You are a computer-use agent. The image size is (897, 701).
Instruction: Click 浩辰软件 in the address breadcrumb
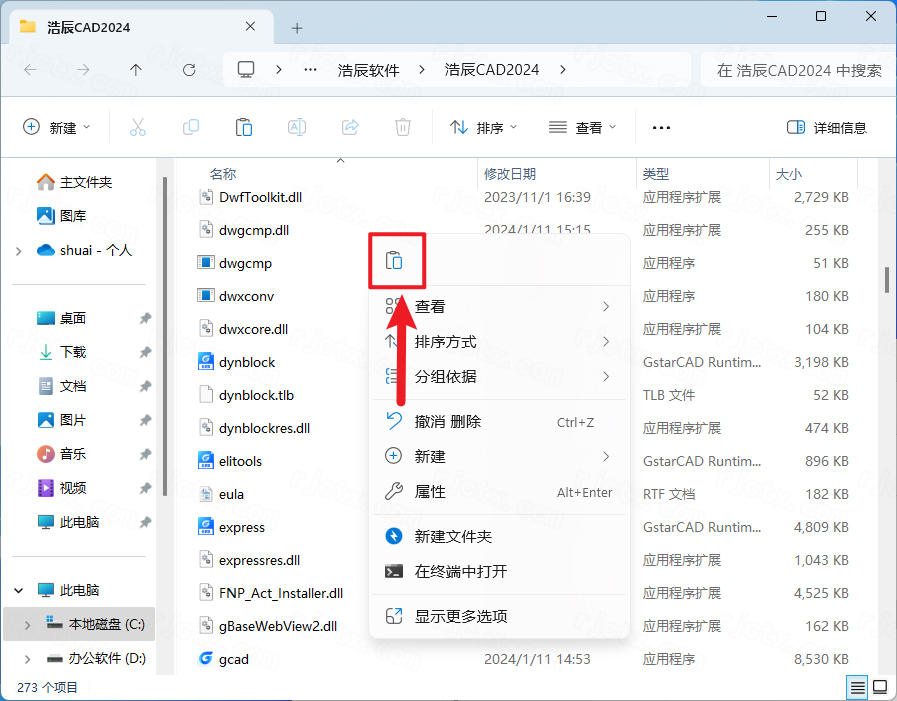368,70
